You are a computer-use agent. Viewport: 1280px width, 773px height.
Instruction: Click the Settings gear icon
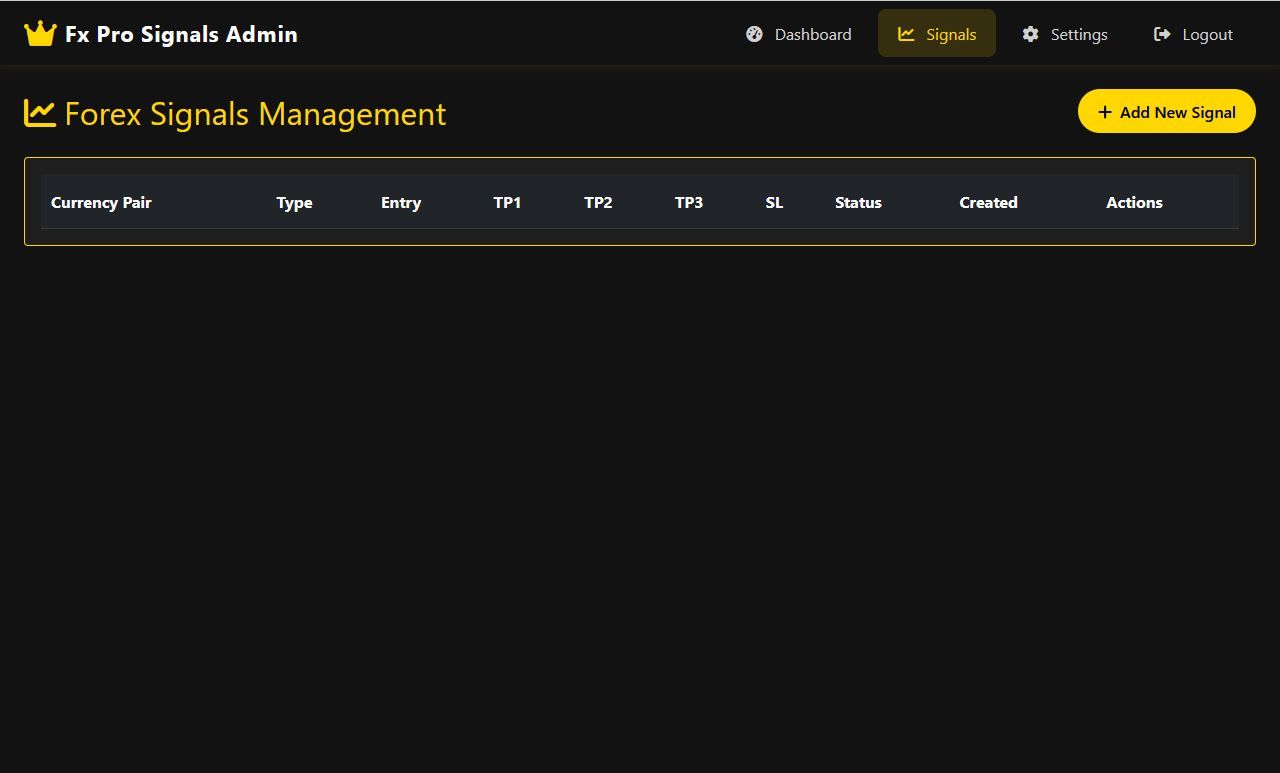pyautogui.click(x=1030, y=34)
